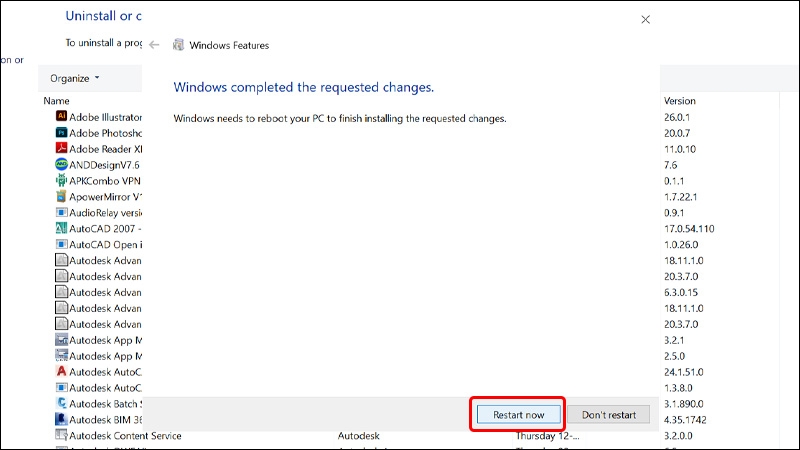800x450 pixels.
Task: Select the Adobe Illustrator icon
Action: coord(61,116)
